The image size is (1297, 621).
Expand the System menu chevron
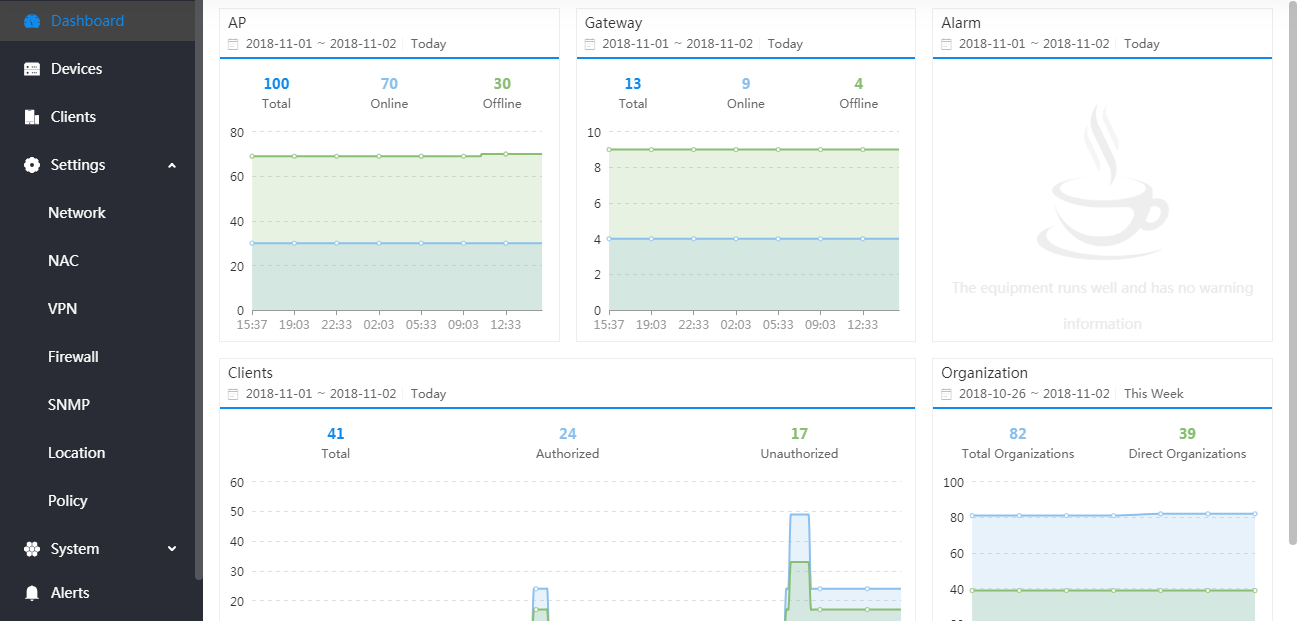coord(172,549)
